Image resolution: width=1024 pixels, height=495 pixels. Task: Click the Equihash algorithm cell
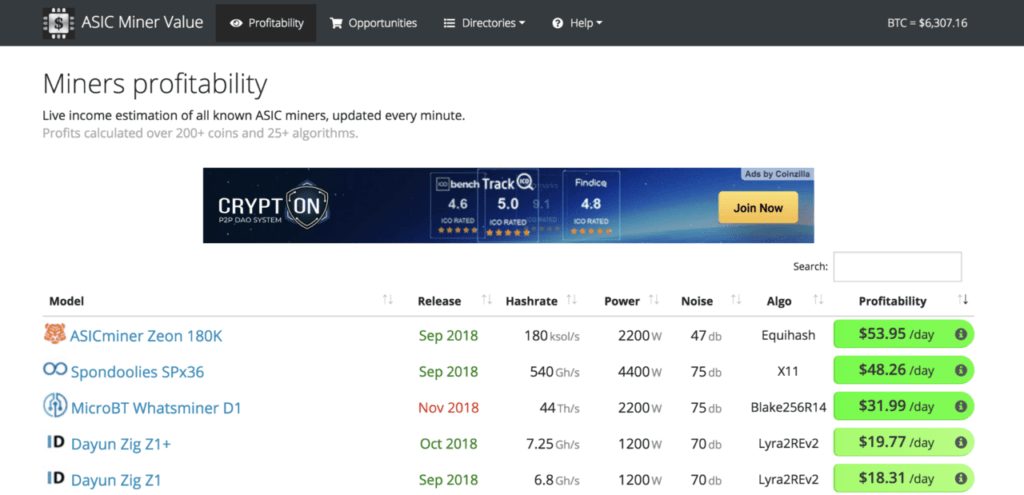tap(788, 336)
